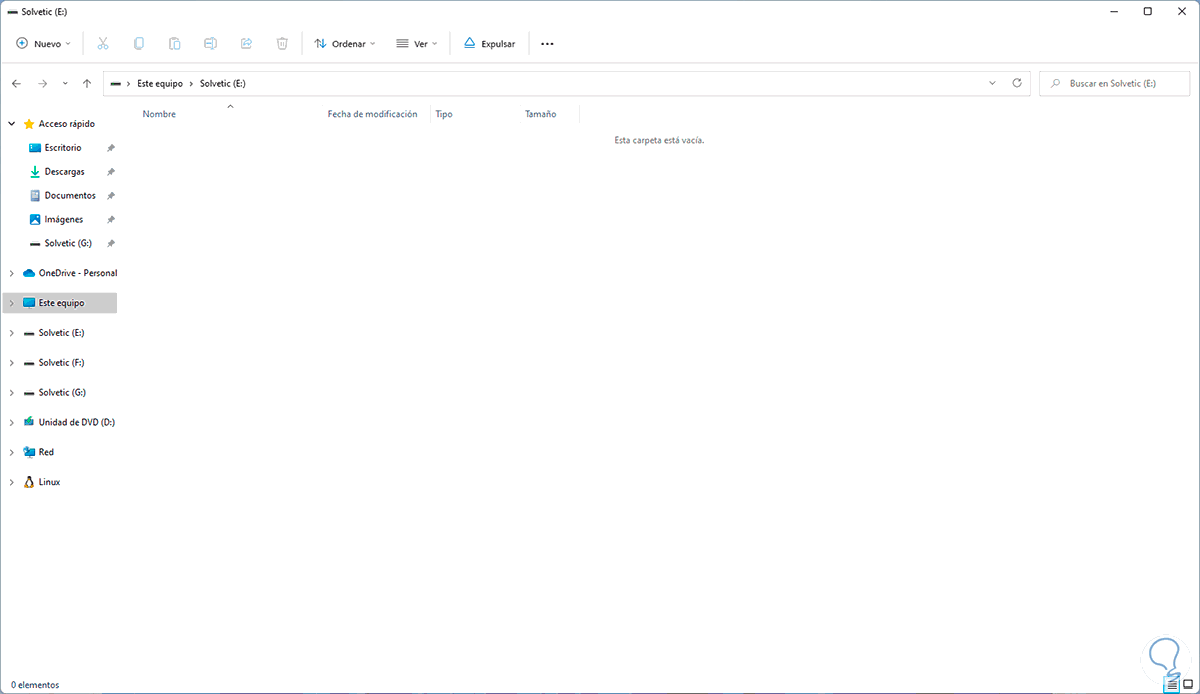The width and height of the screenshot is (1200, 694).
Task: Select Unidad de DVD (D:) in sidebar
Action: click(77, 422)
